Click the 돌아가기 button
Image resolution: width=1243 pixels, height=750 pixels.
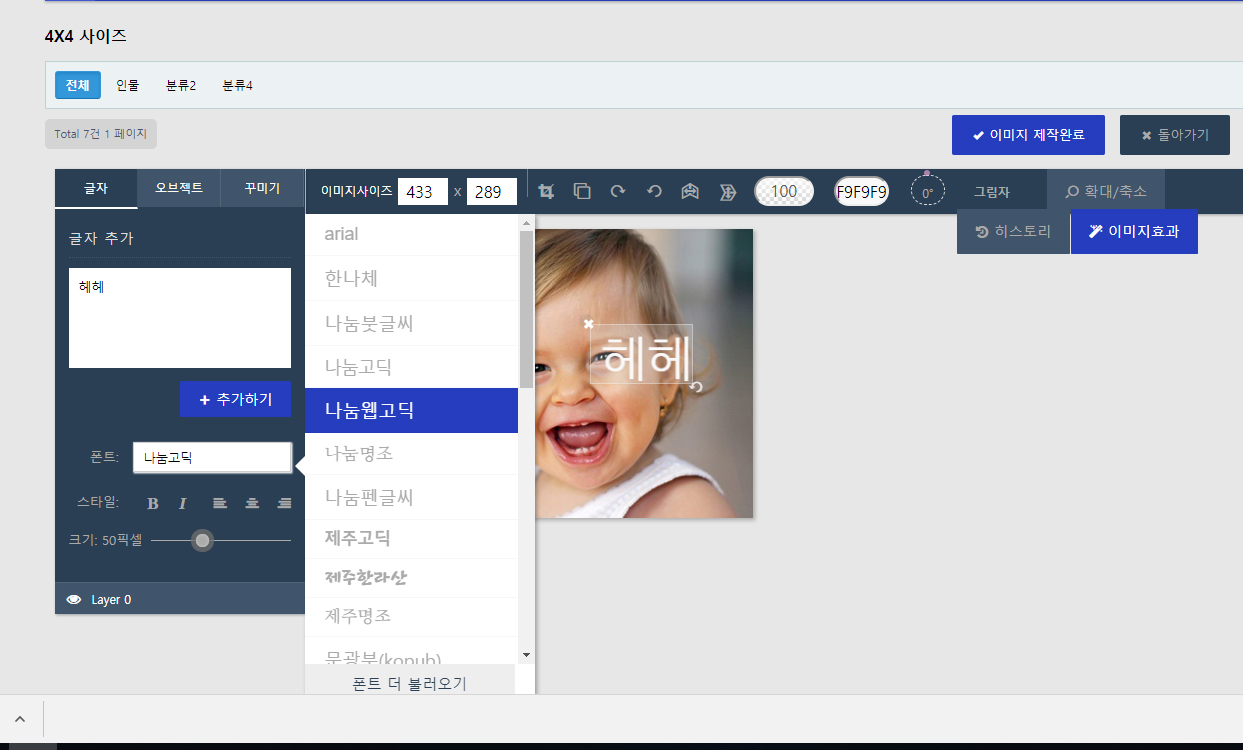(1175, 135)
